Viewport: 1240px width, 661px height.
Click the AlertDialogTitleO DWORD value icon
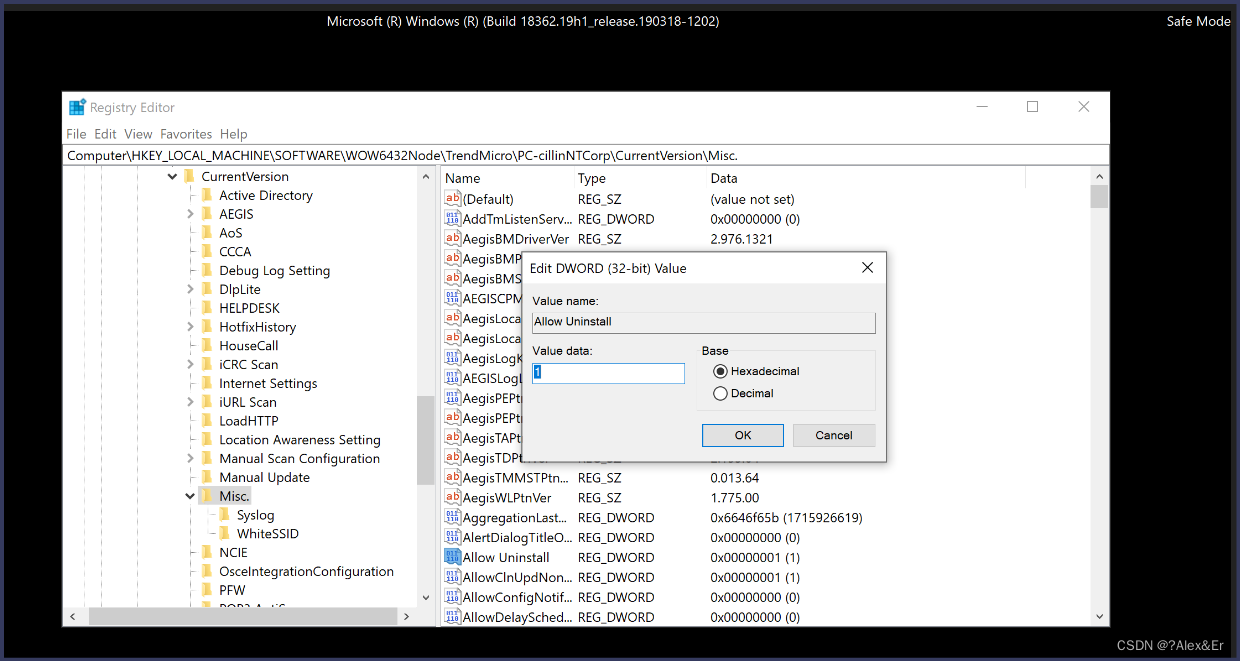452,538
